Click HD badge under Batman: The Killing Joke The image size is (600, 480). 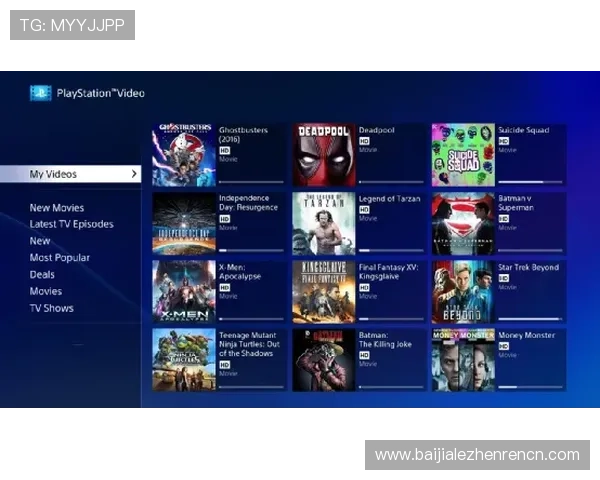tap(364, 356)
